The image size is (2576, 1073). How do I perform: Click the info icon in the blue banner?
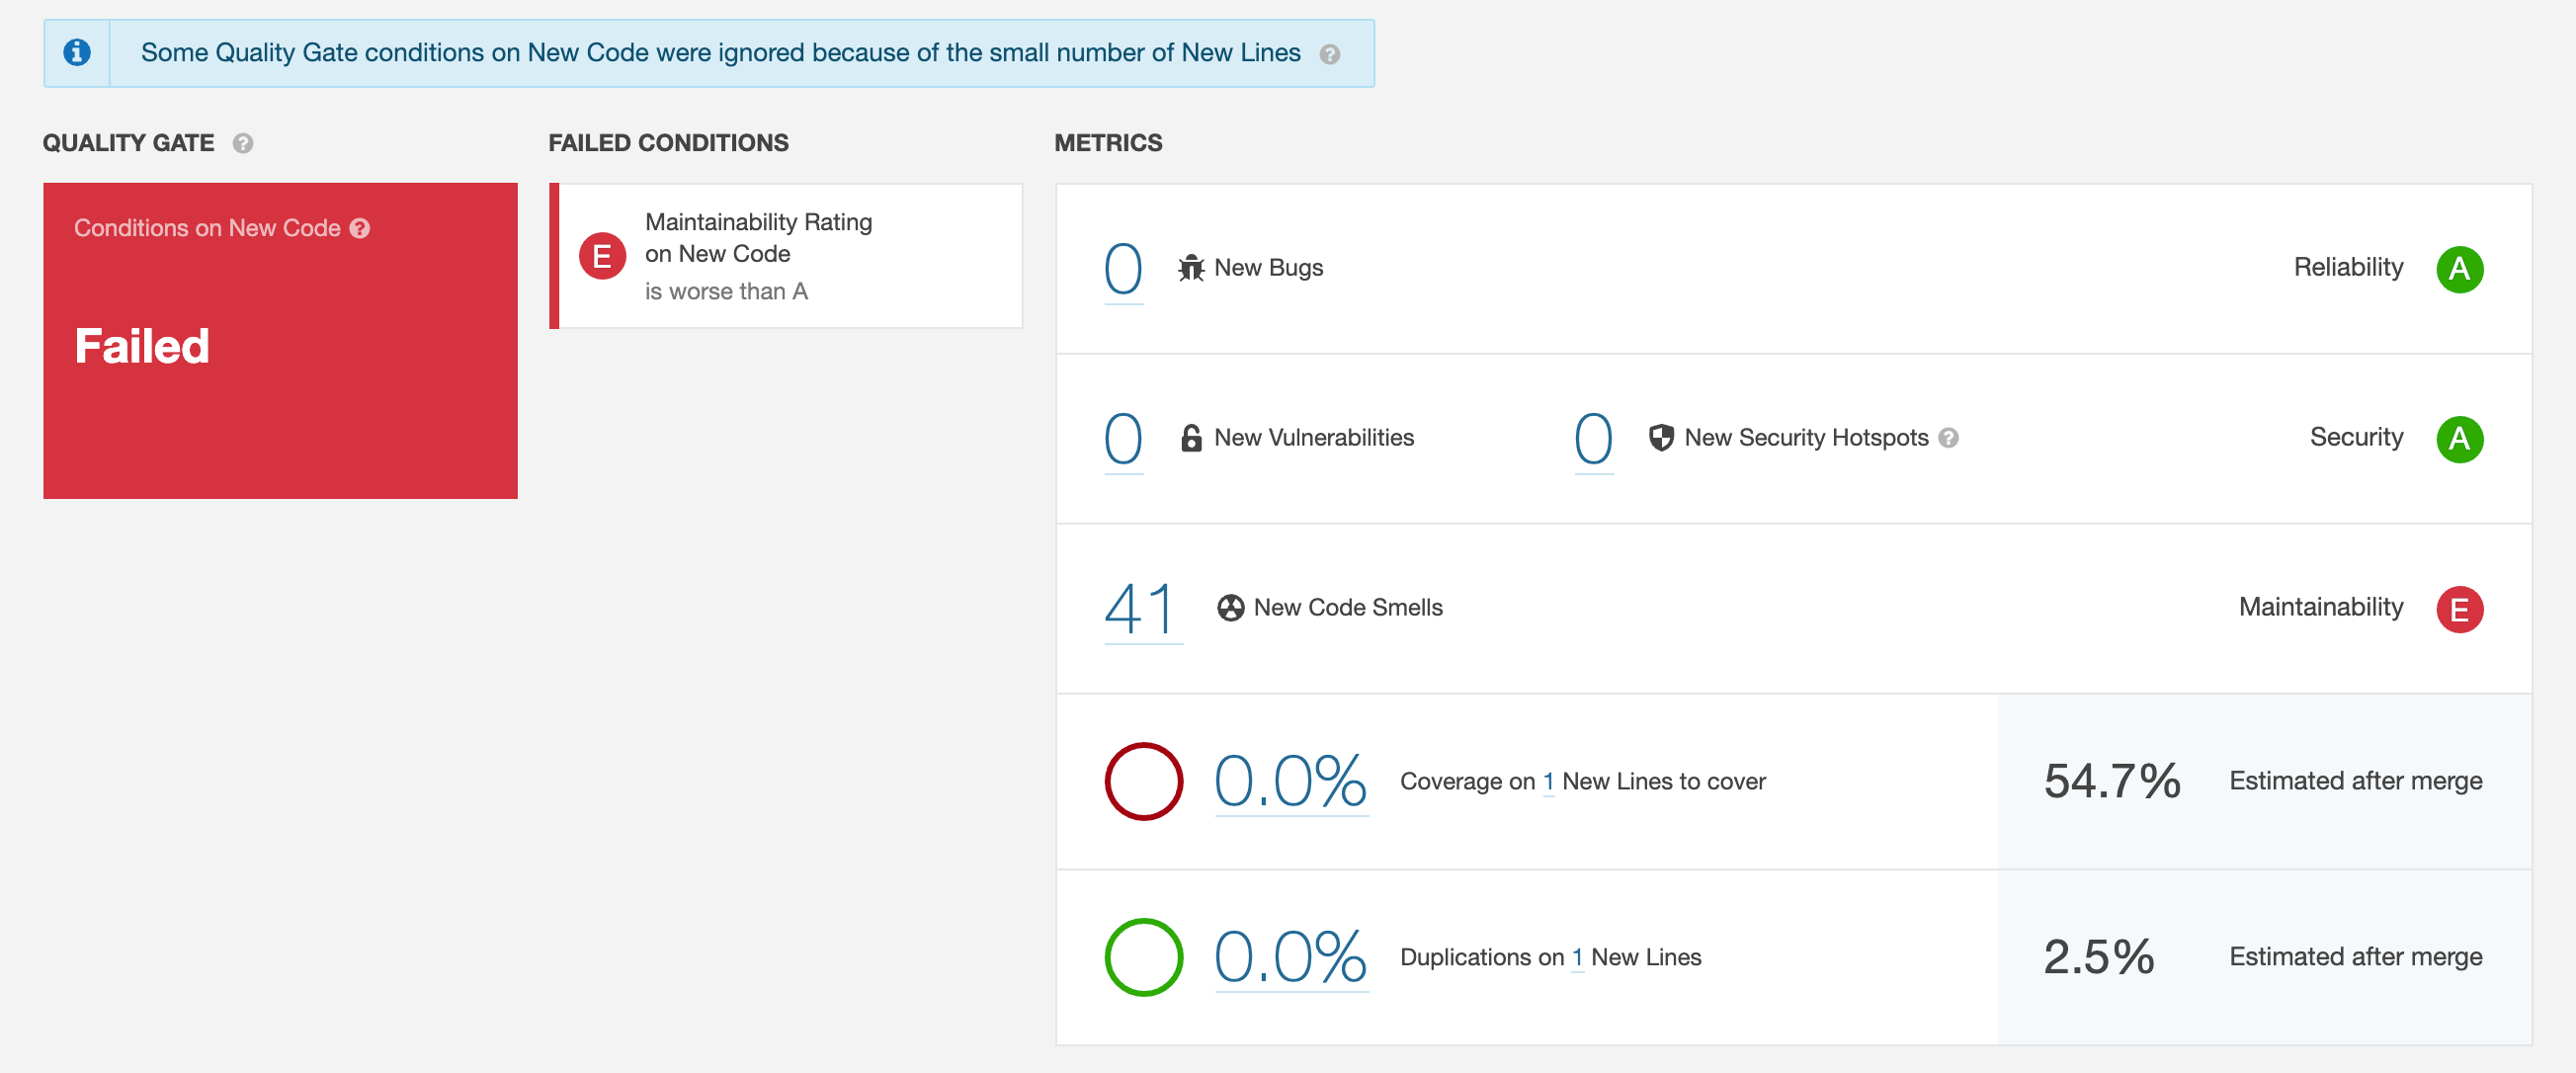pyautogui.click(x=77, y=52)
